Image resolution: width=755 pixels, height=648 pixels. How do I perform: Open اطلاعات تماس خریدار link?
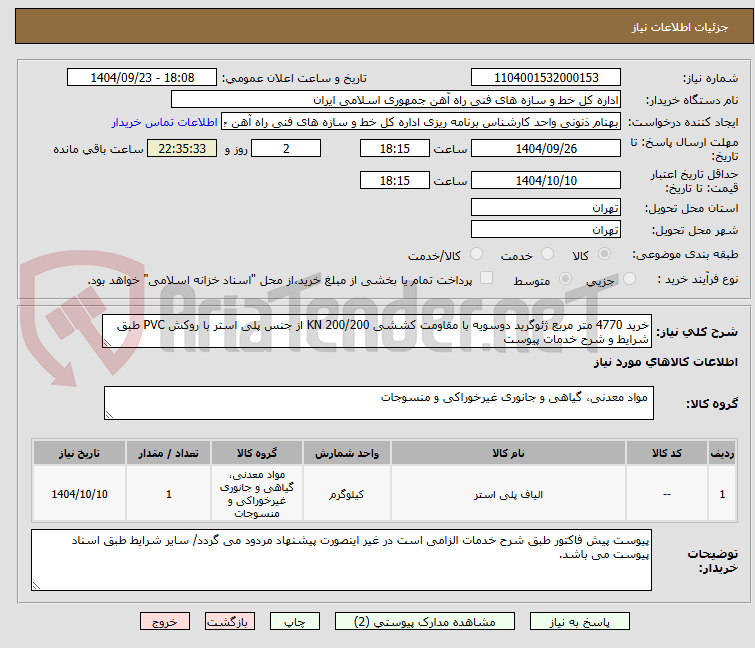[x=165, y=122]
